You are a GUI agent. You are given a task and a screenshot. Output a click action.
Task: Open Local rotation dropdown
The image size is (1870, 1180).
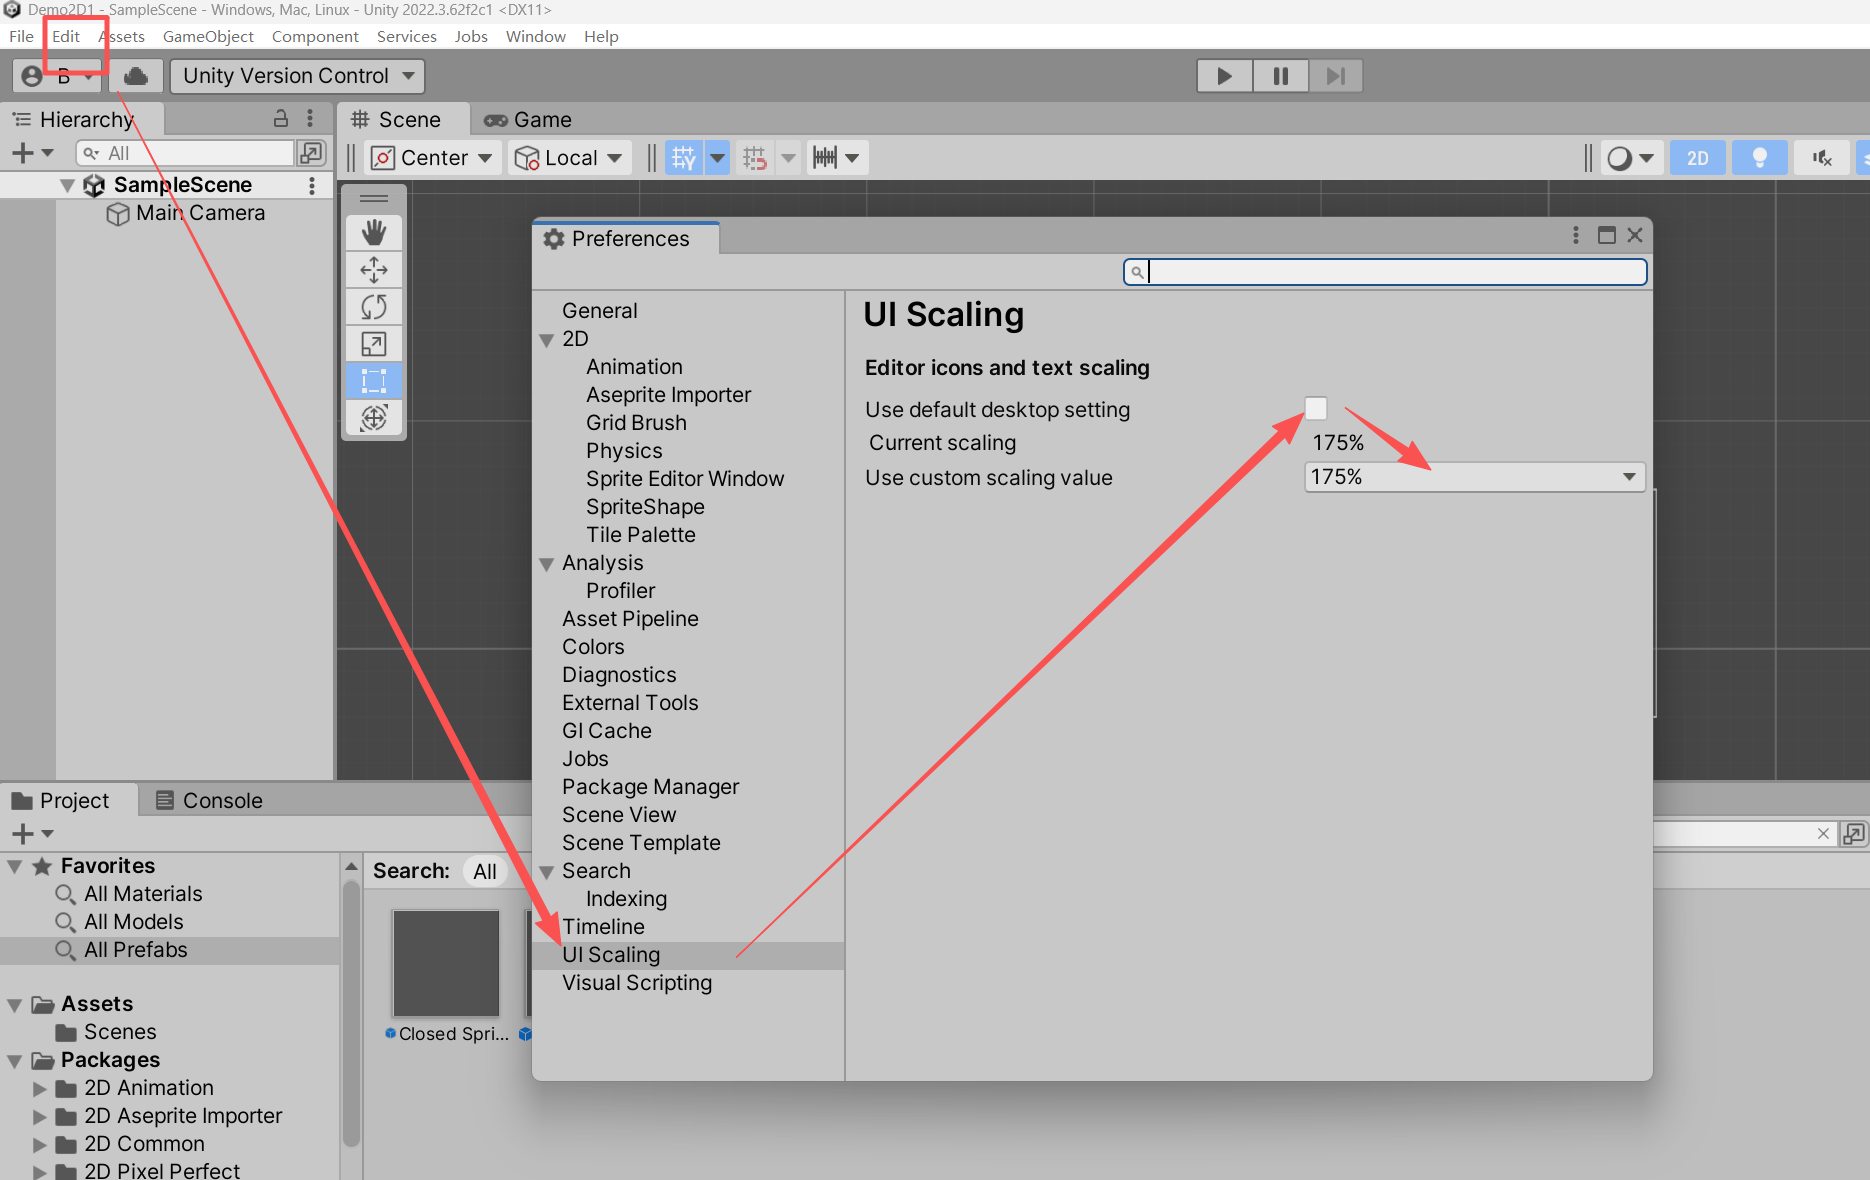570,158
